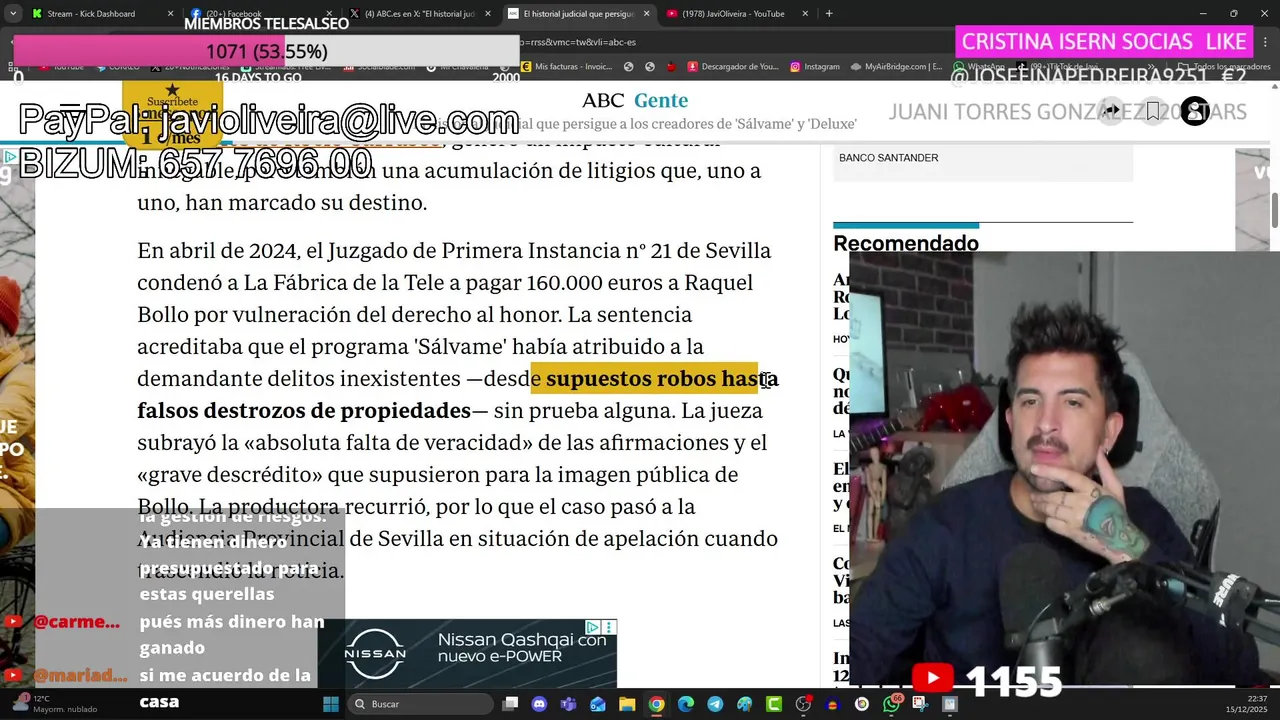Open the new tab plus button
Image resolution: width=1280 pixels, height=720 pixels.
(x=829, y=14)
